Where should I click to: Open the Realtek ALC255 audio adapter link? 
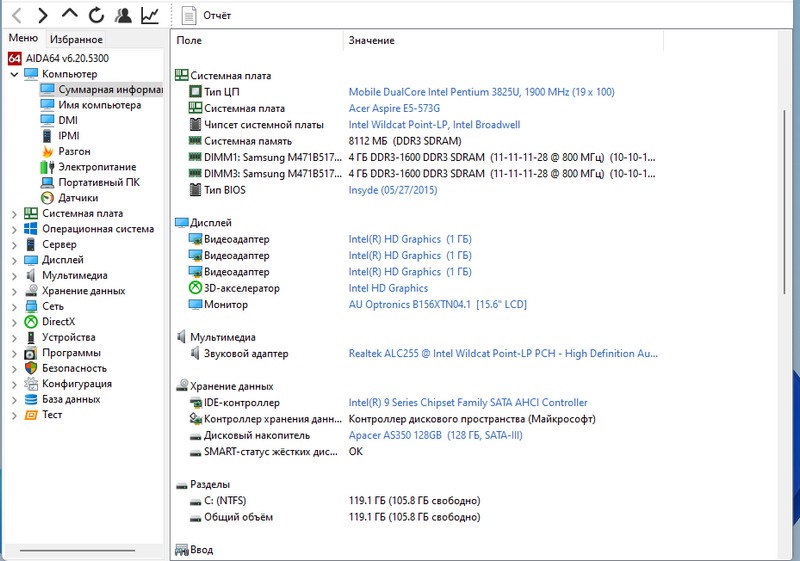click(x=503, y=354)
